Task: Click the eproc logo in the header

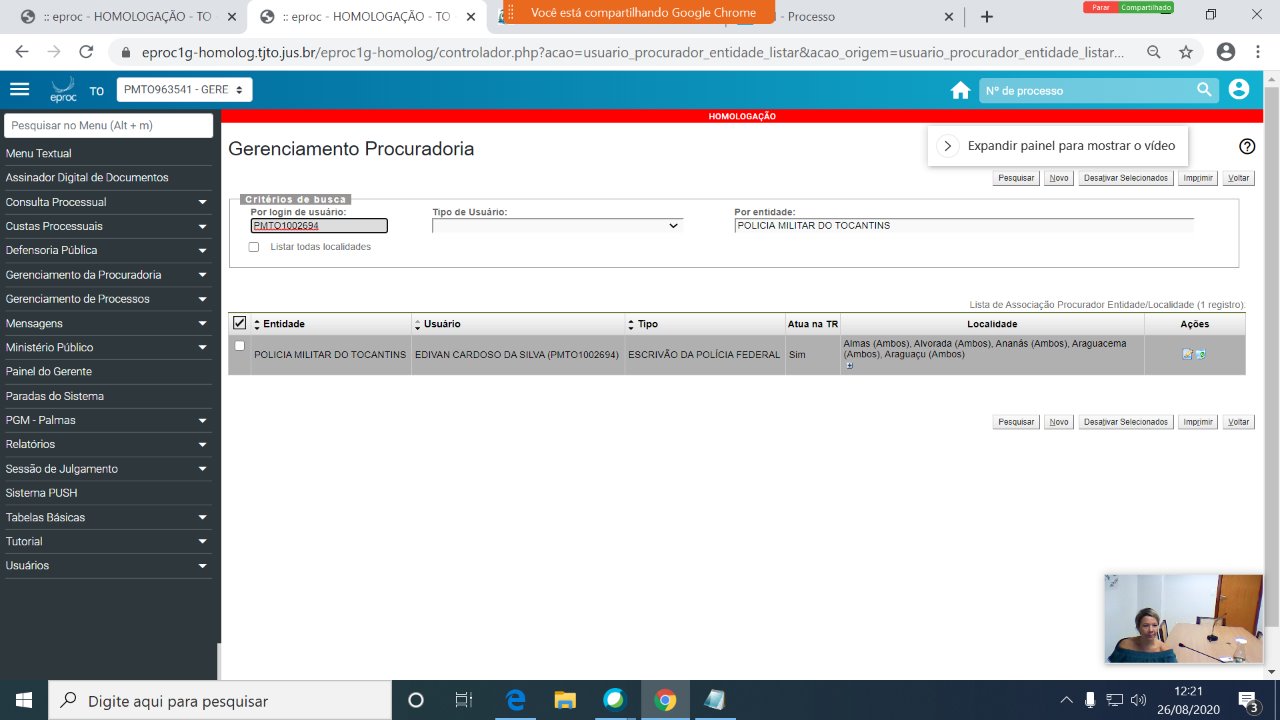Action: click(x=62, y=88)
